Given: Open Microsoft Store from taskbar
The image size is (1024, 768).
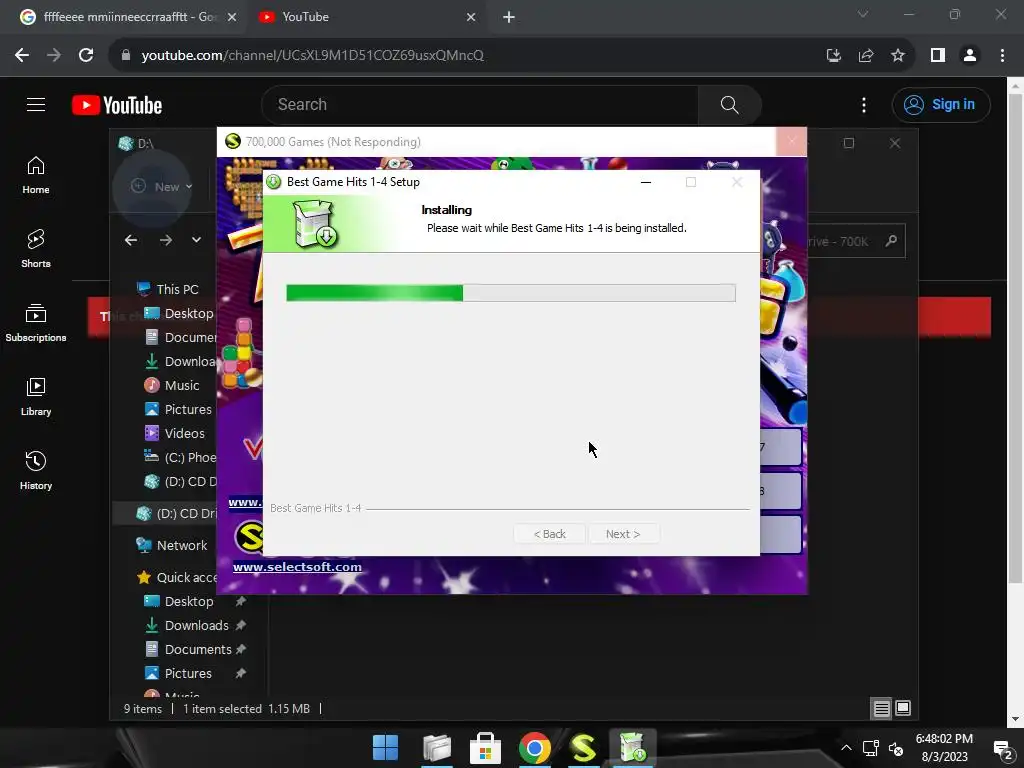Looking at the screenshot, I should coord(485,748).
